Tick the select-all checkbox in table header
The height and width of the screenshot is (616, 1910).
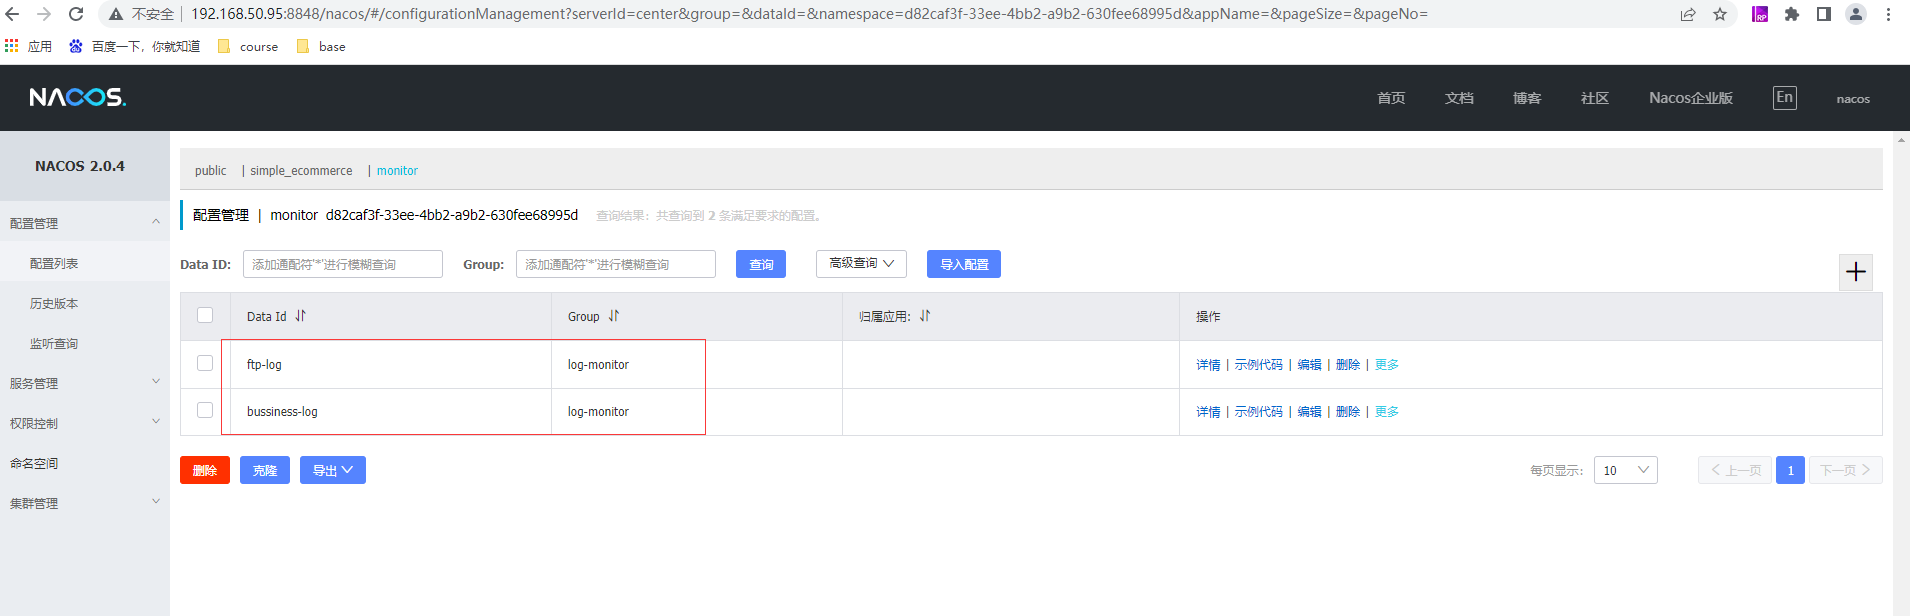tap(205, 315)
